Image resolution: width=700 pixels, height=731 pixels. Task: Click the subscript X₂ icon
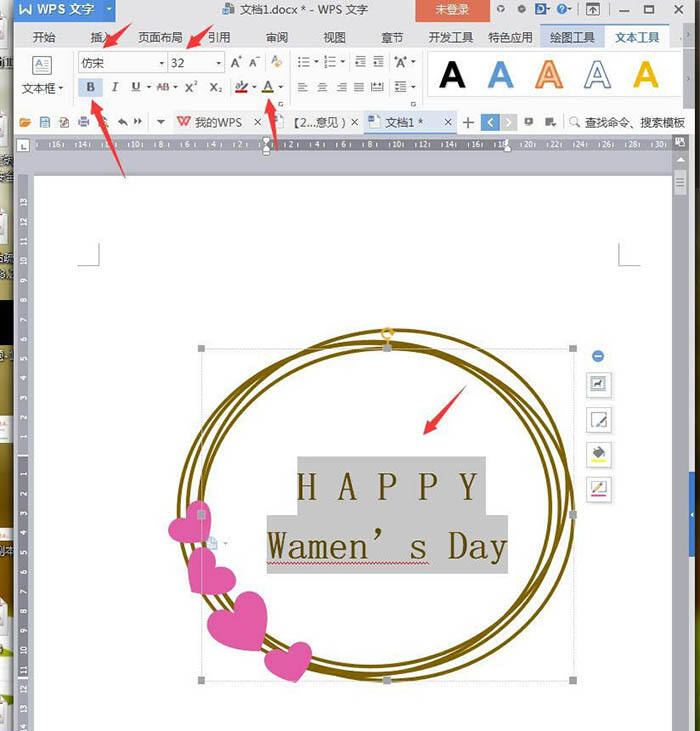215,87
